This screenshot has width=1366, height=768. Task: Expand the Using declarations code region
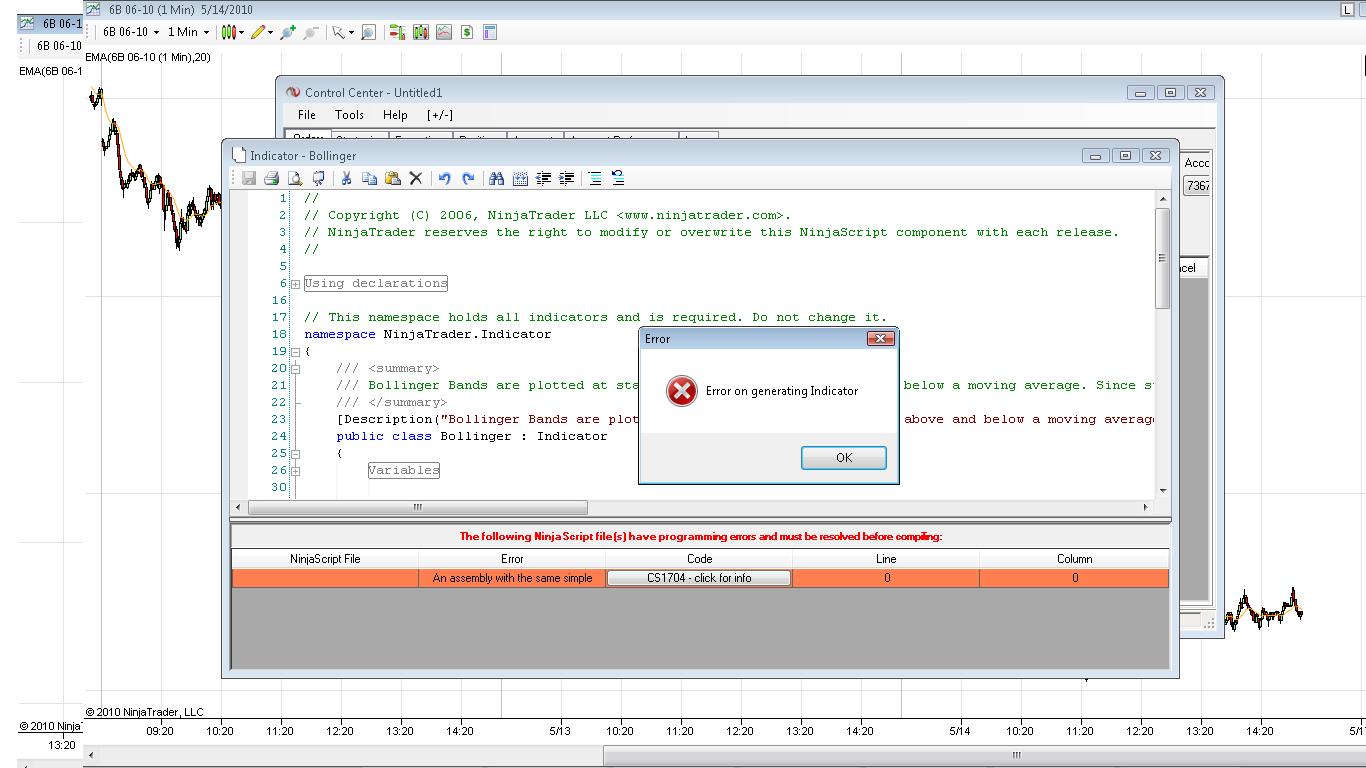coord(295,284)
